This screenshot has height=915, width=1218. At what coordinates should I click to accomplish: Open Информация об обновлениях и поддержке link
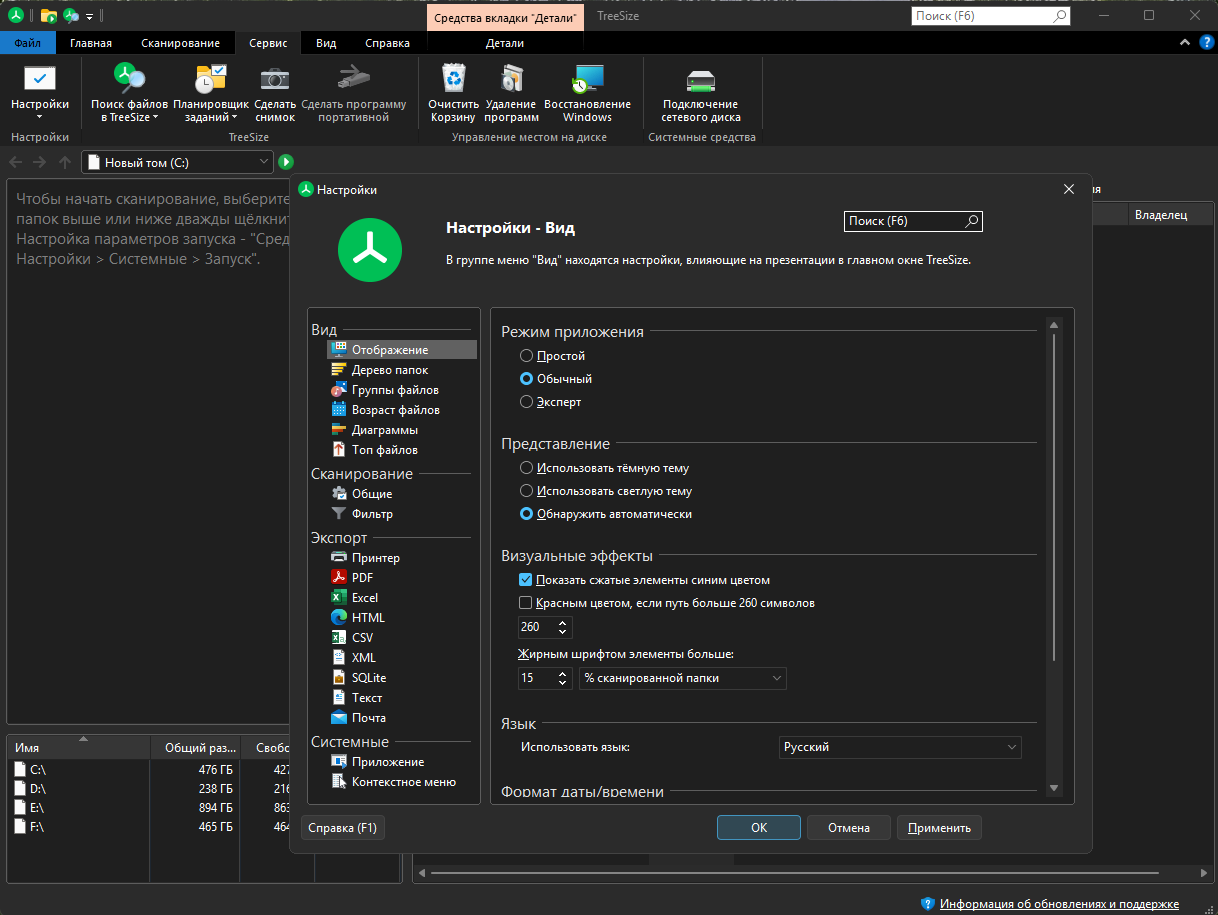pyautogui.click(x=1059, y=904)
